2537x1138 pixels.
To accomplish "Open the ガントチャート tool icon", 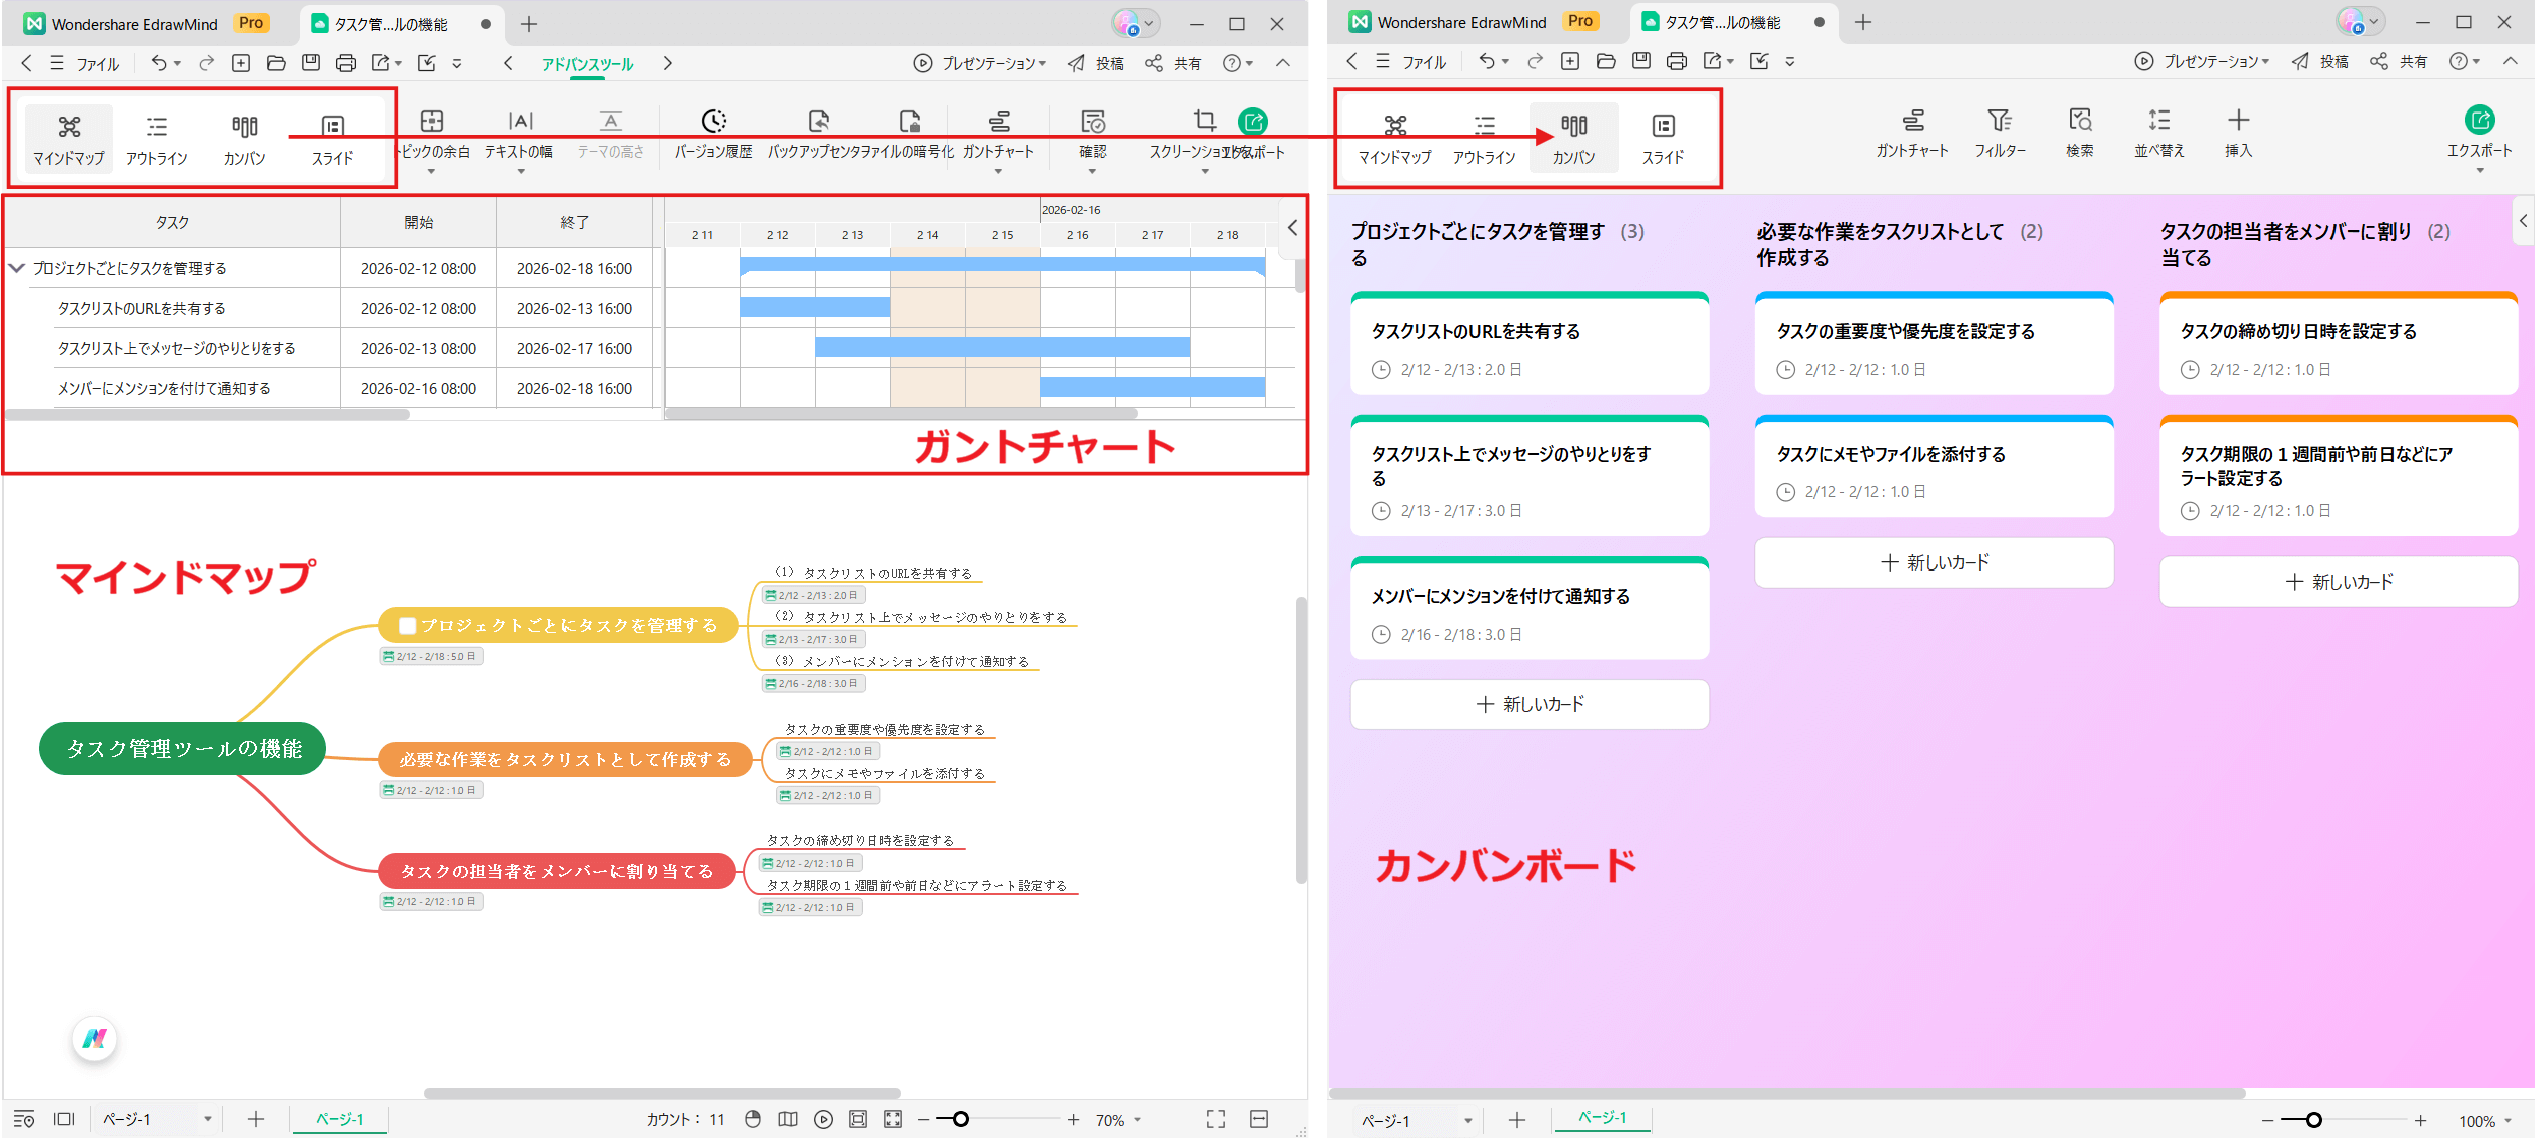I will pyautogui.click(x=997, y=136).
